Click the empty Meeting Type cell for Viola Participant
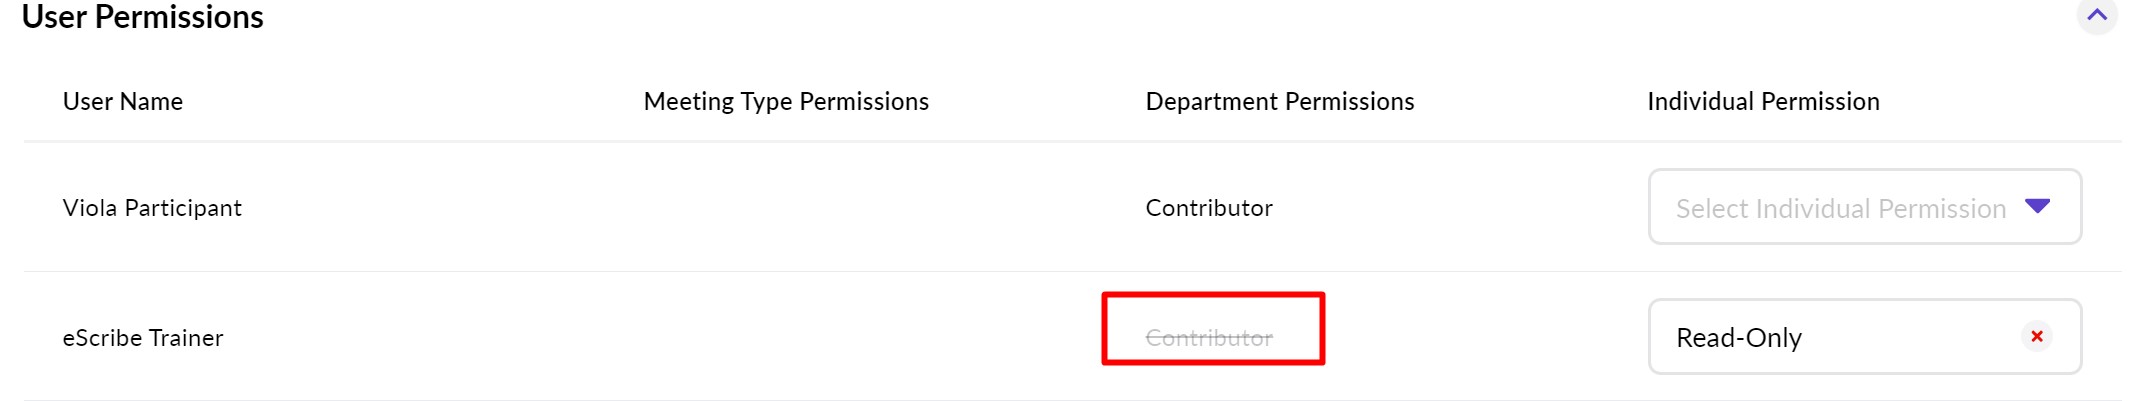Viewport: 2146px width, 401px height. click(x=786, y=208)
